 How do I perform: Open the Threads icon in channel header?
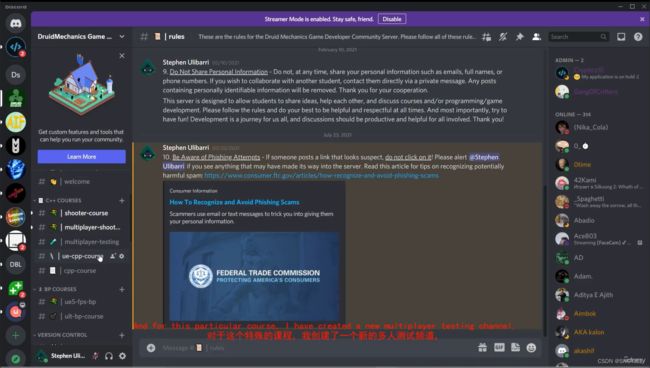tap(487, 37)
